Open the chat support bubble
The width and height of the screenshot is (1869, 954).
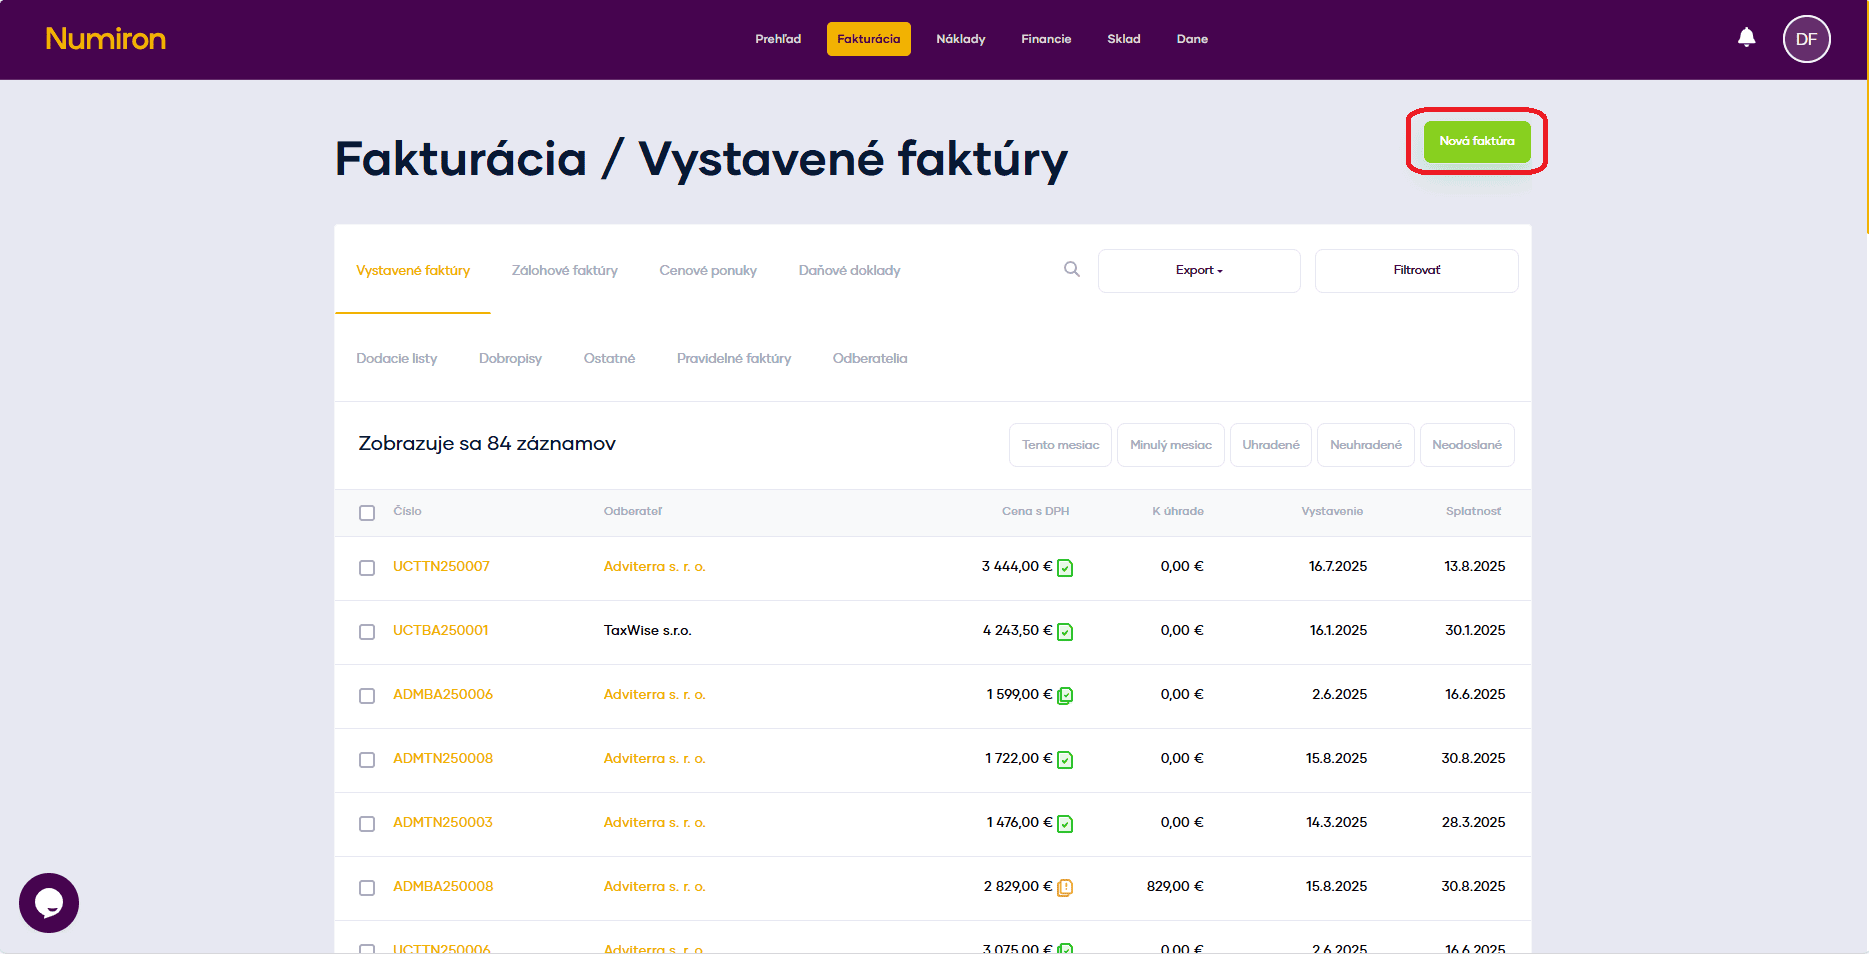pos(48,903)
